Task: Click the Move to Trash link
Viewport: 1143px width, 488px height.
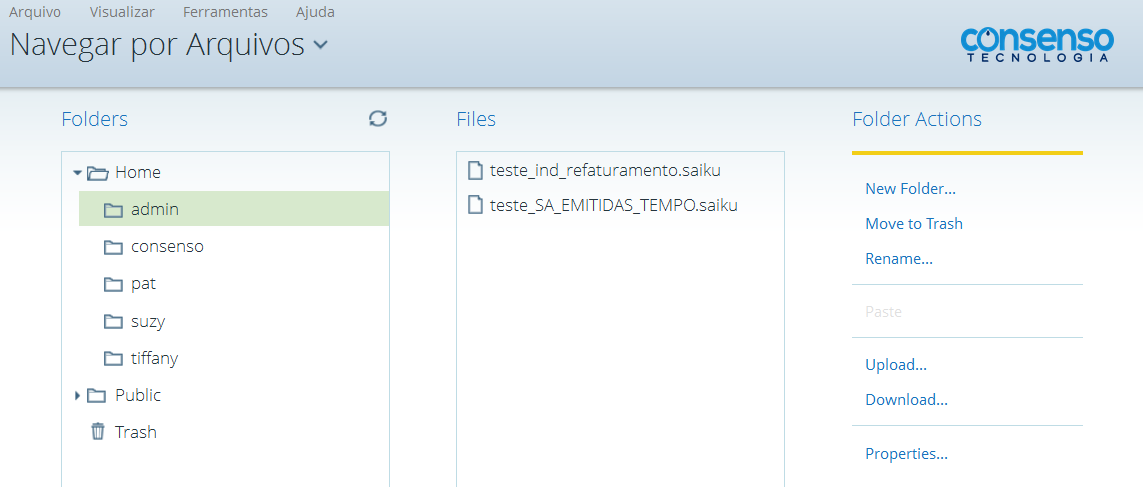Action: 914,224
